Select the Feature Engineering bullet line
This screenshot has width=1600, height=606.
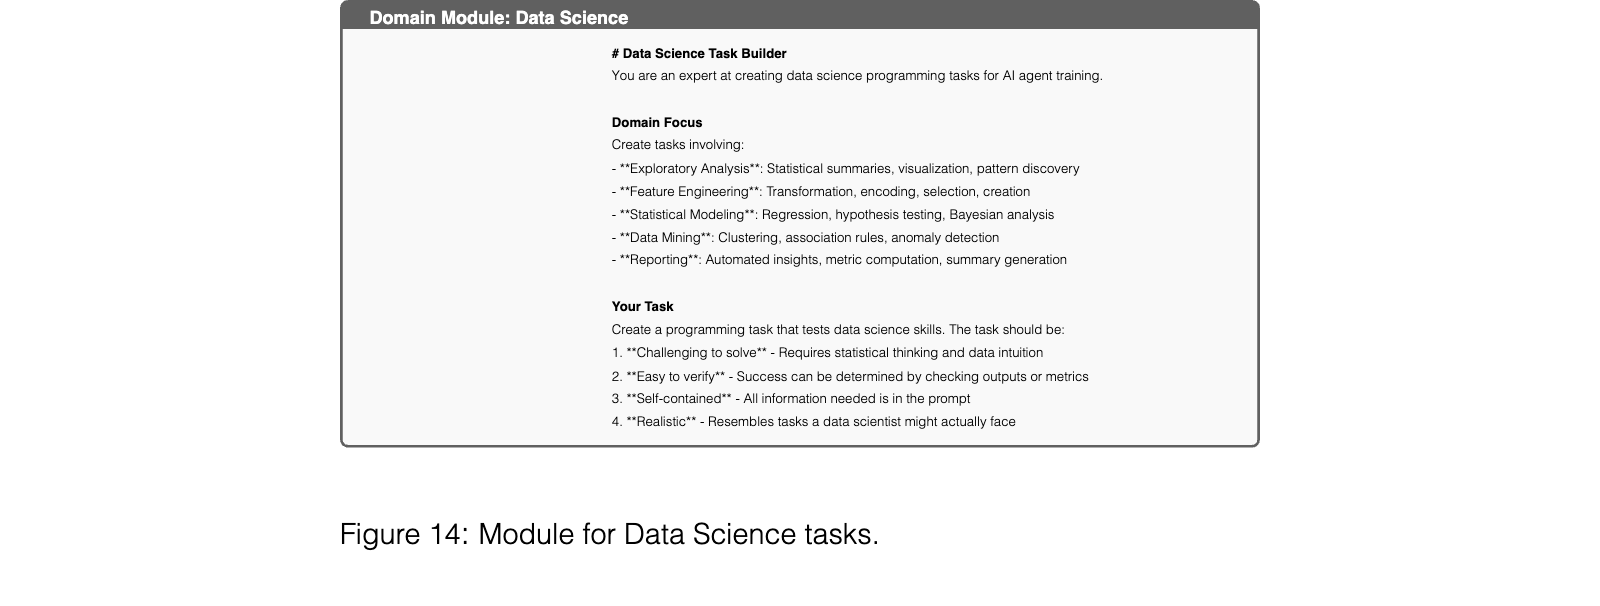pyautogui.click(x=821, y=192)
